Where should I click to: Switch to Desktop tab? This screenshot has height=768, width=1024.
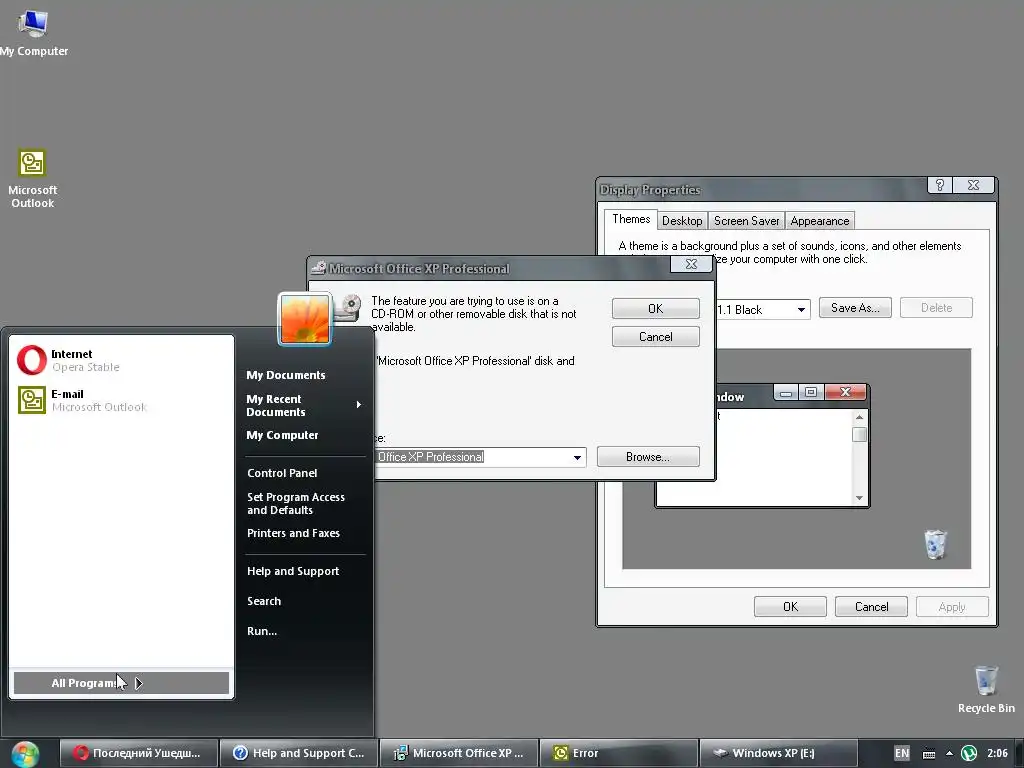click(682, 221)
